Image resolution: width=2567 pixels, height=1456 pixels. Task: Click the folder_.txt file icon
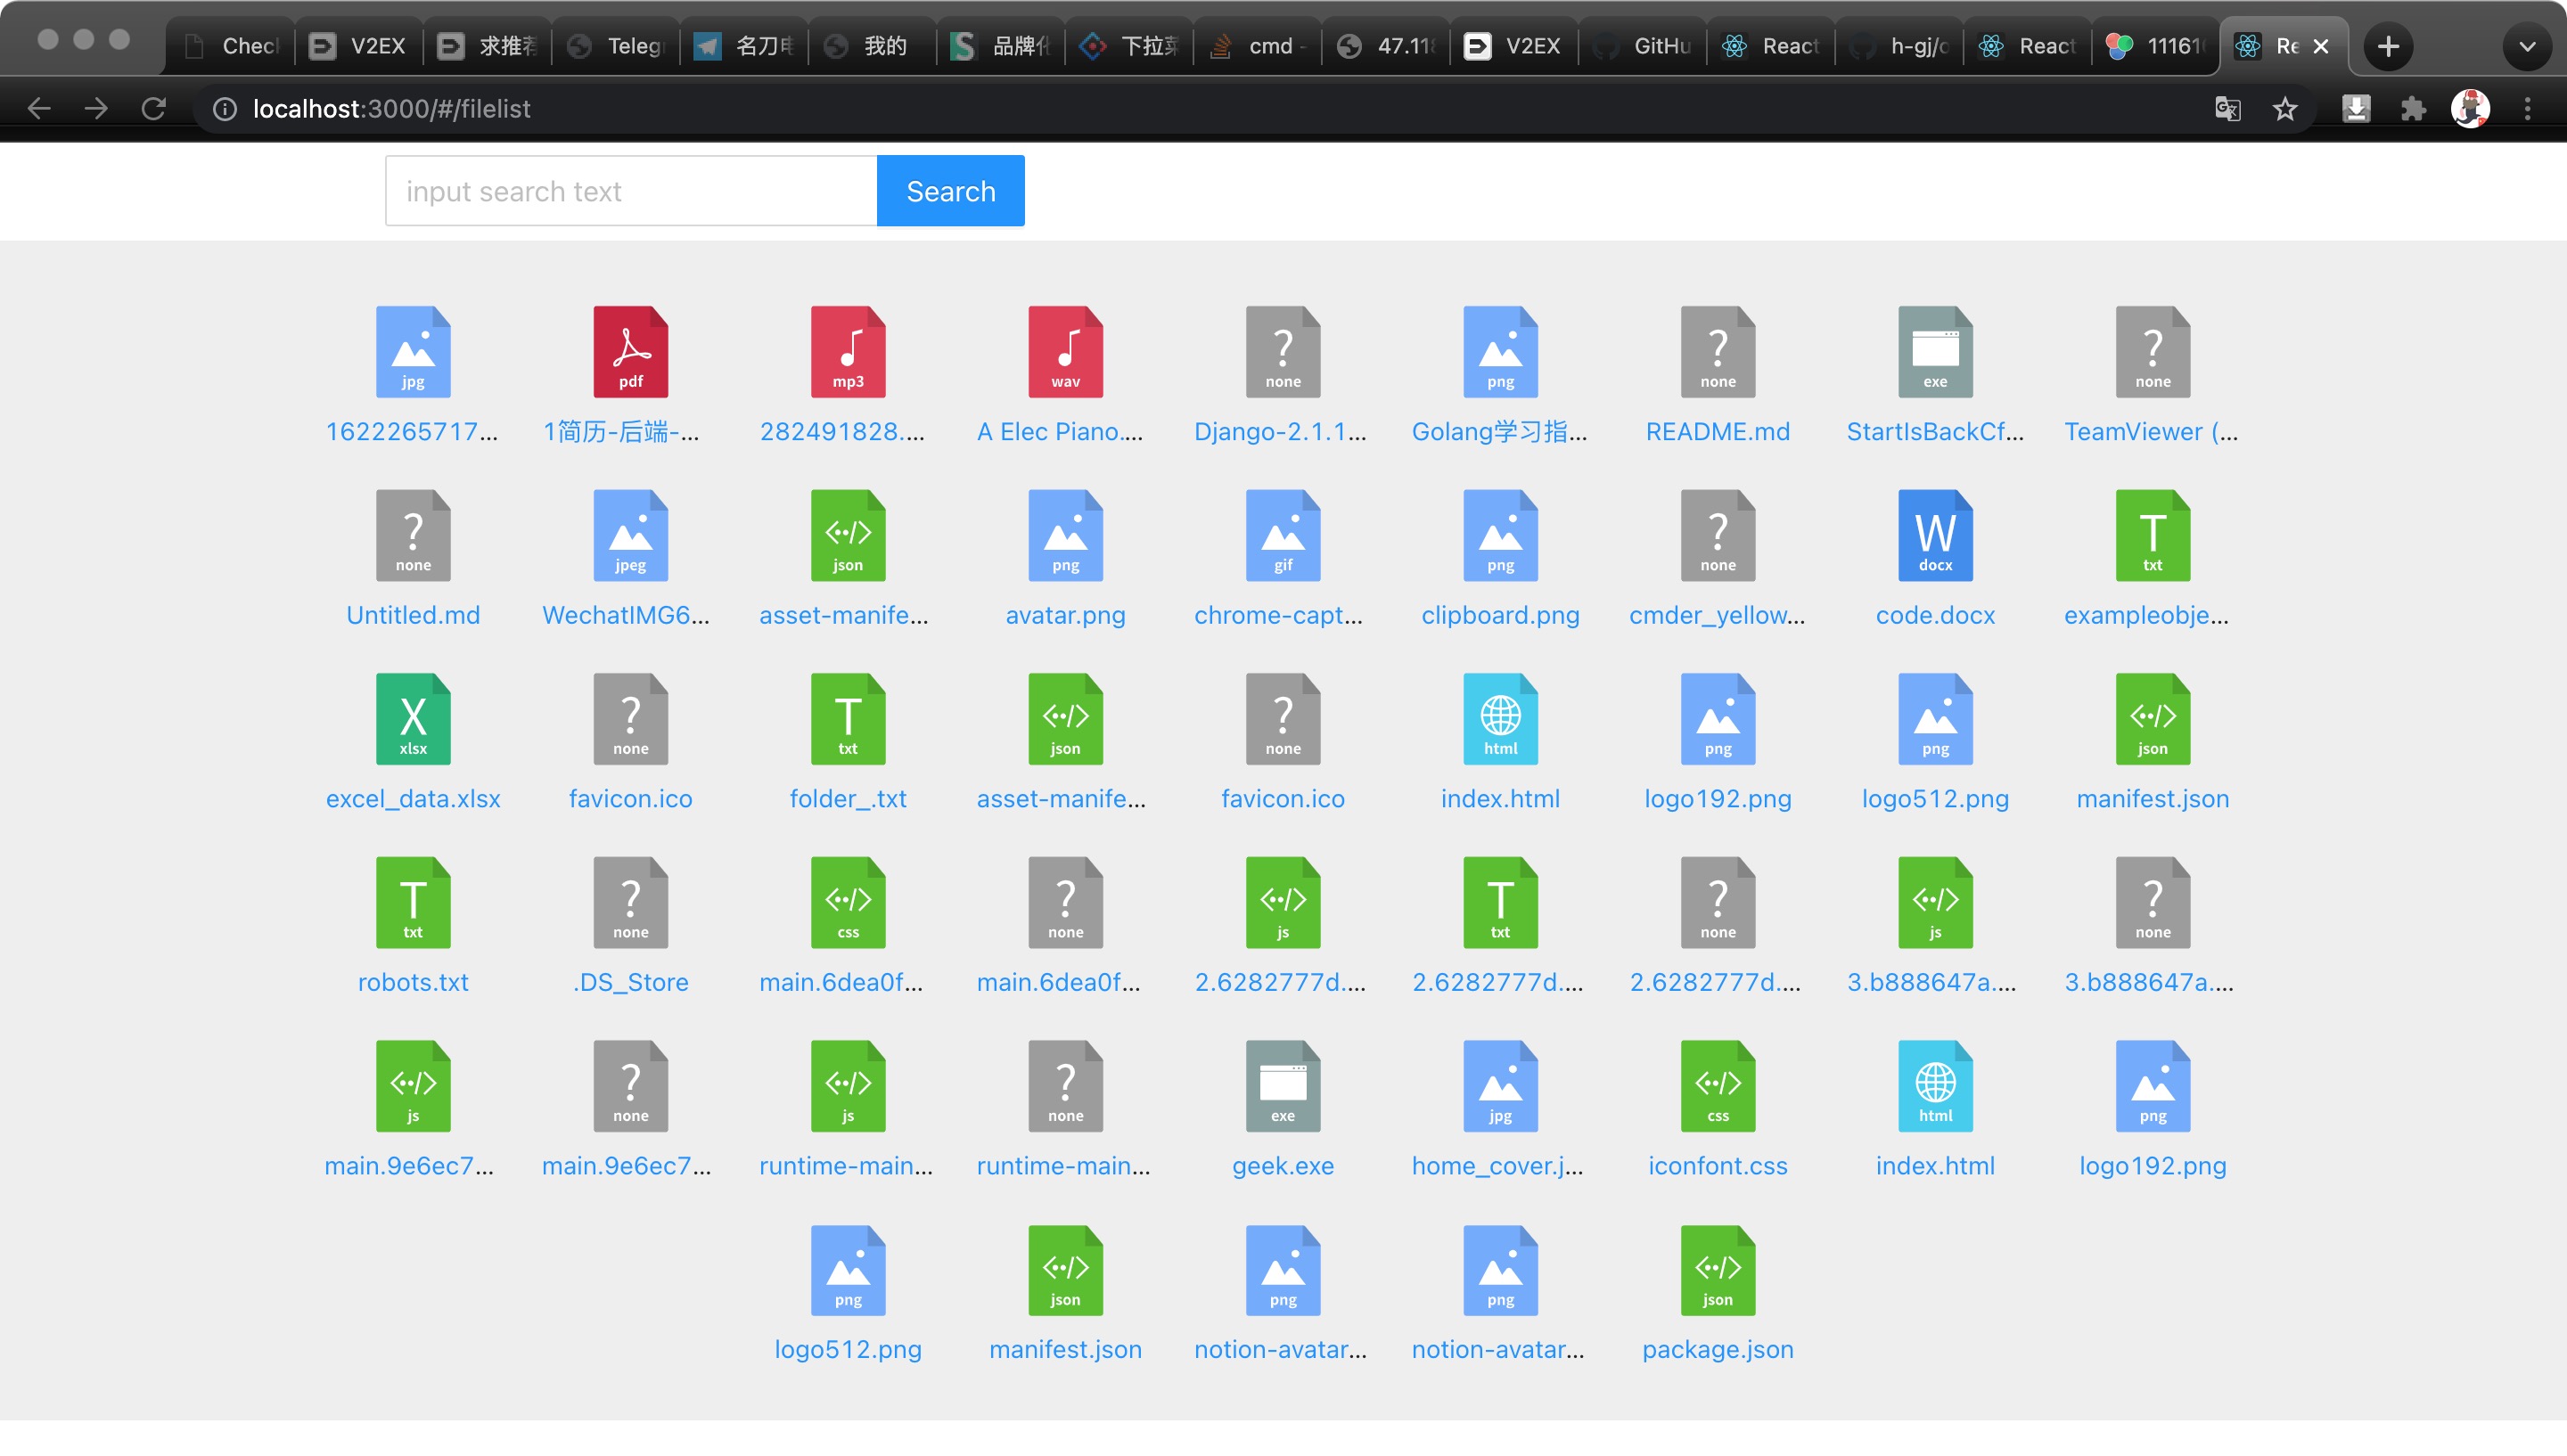pyautogui.click(x=848, y=718)
